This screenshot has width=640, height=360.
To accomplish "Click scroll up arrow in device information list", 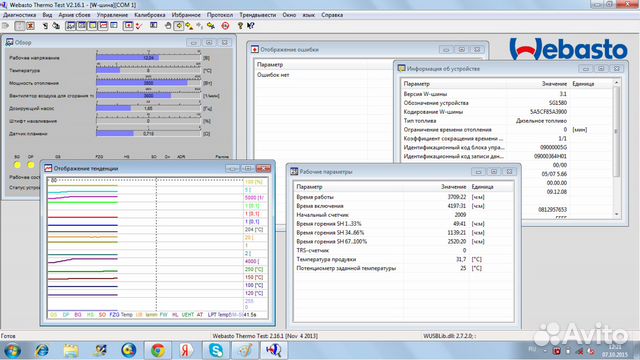I will click(616, 83).
